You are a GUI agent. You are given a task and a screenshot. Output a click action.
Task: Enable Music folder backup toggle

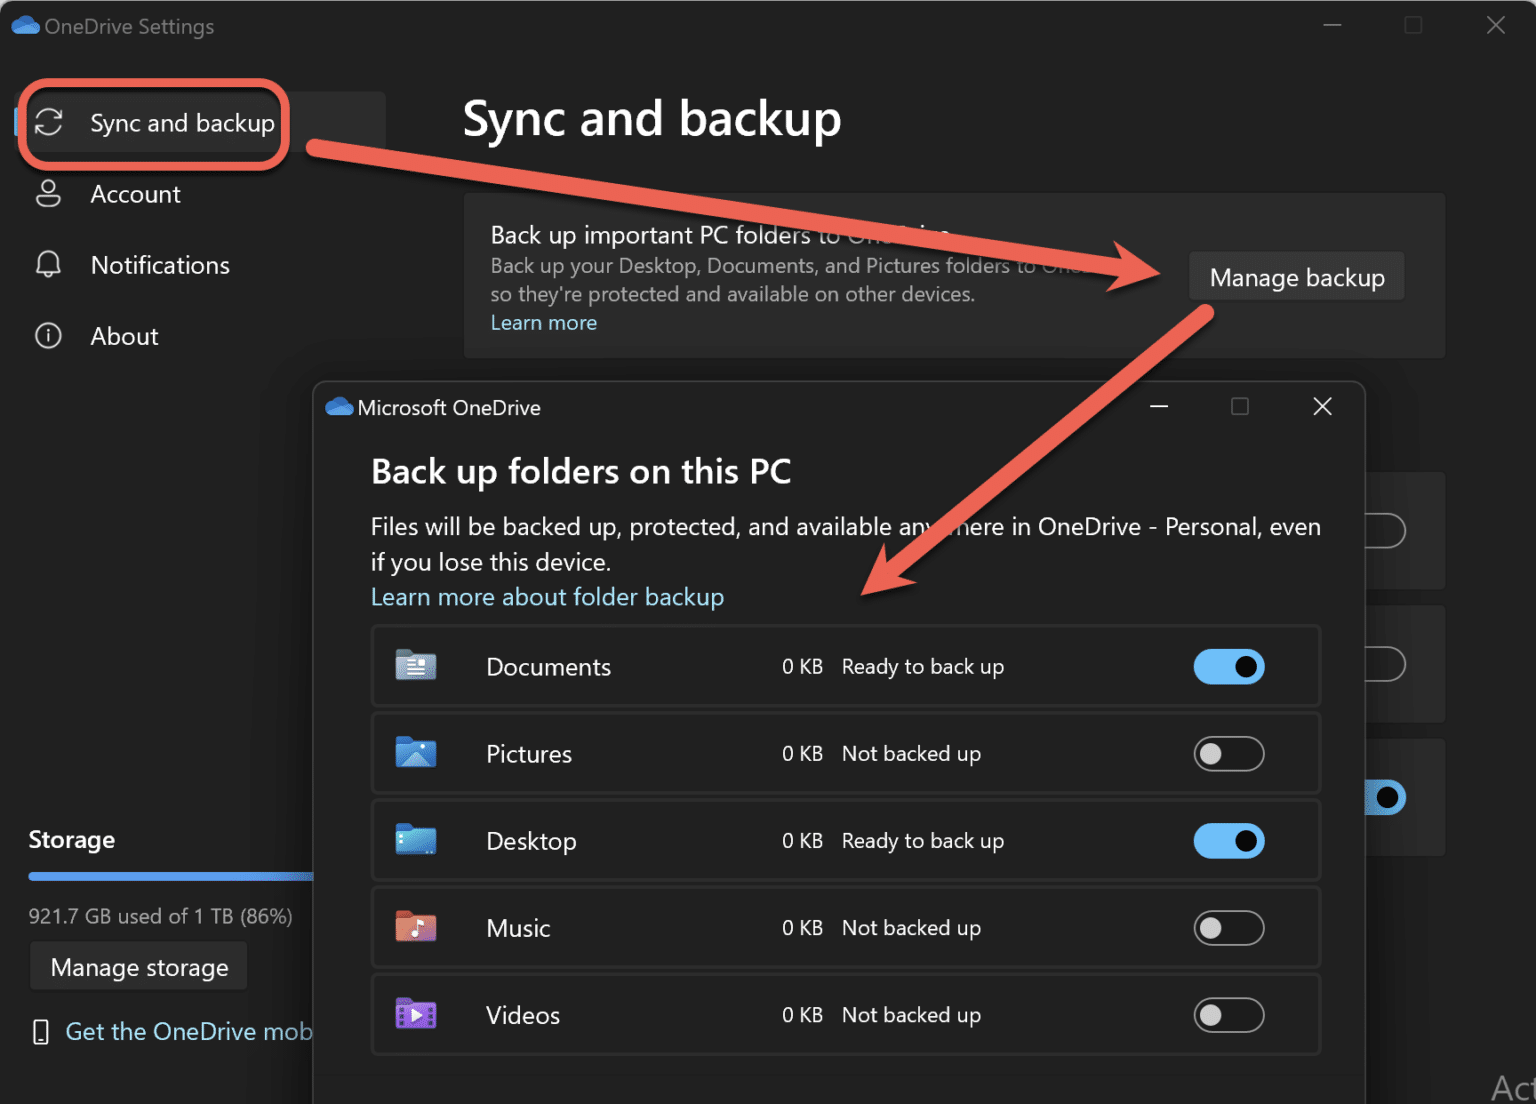(x=1229, y=928)
